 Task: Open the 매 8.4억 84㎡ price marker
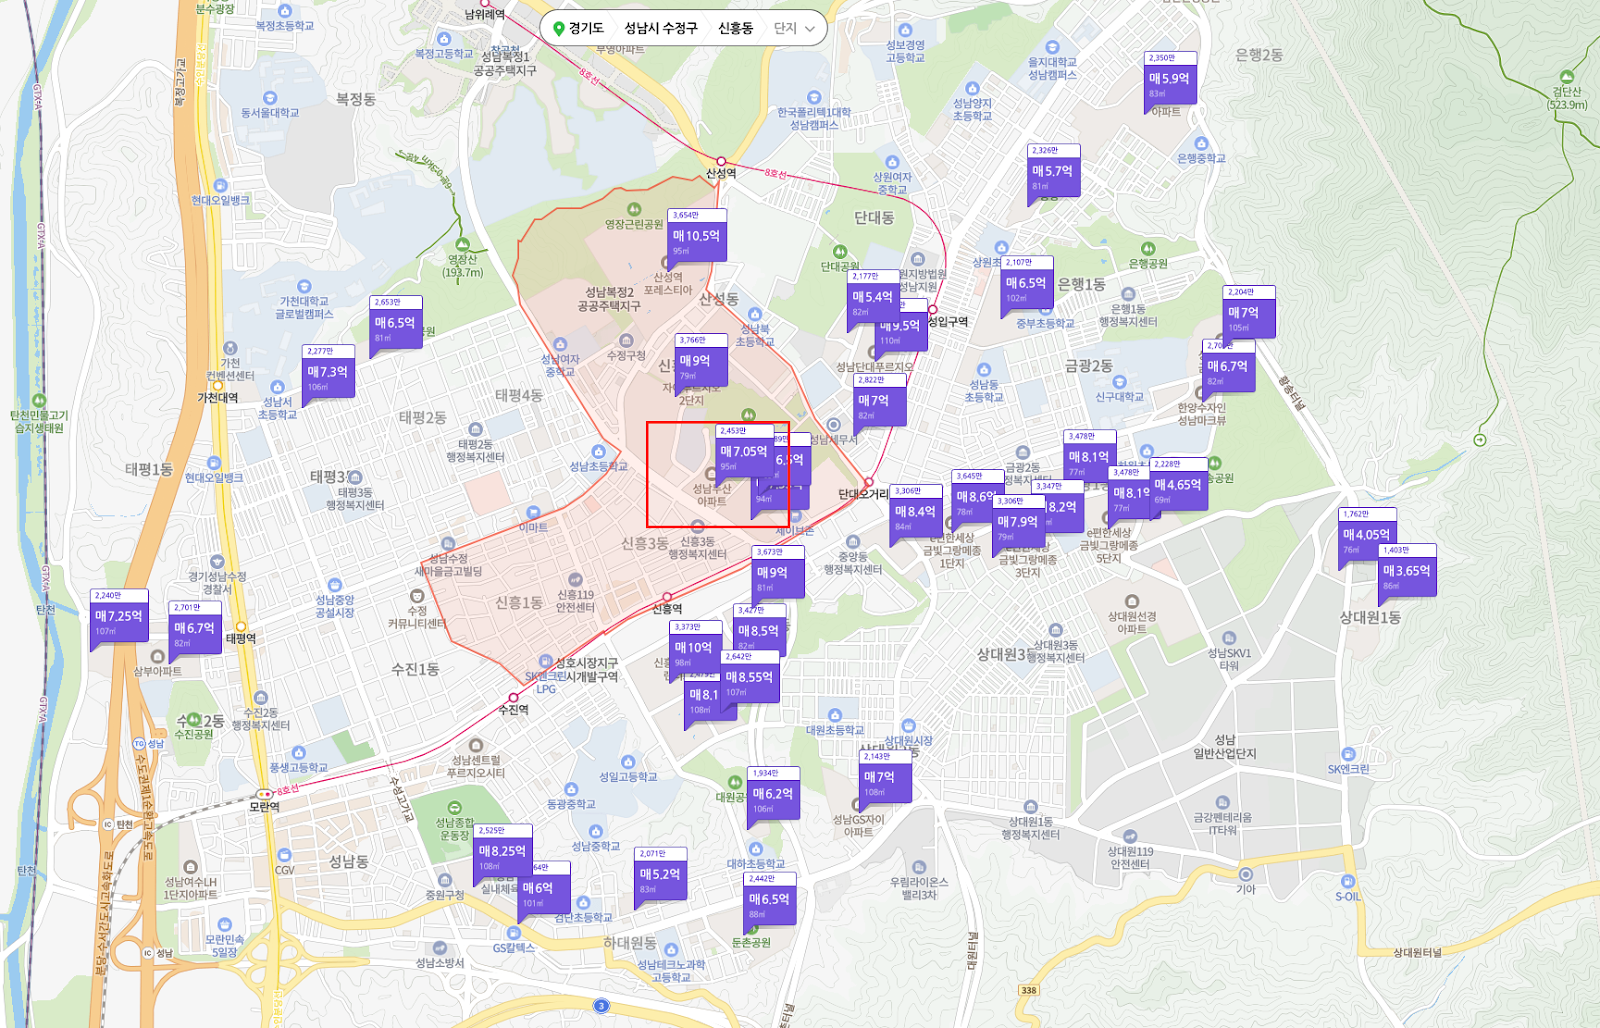[x=915, y=512]
